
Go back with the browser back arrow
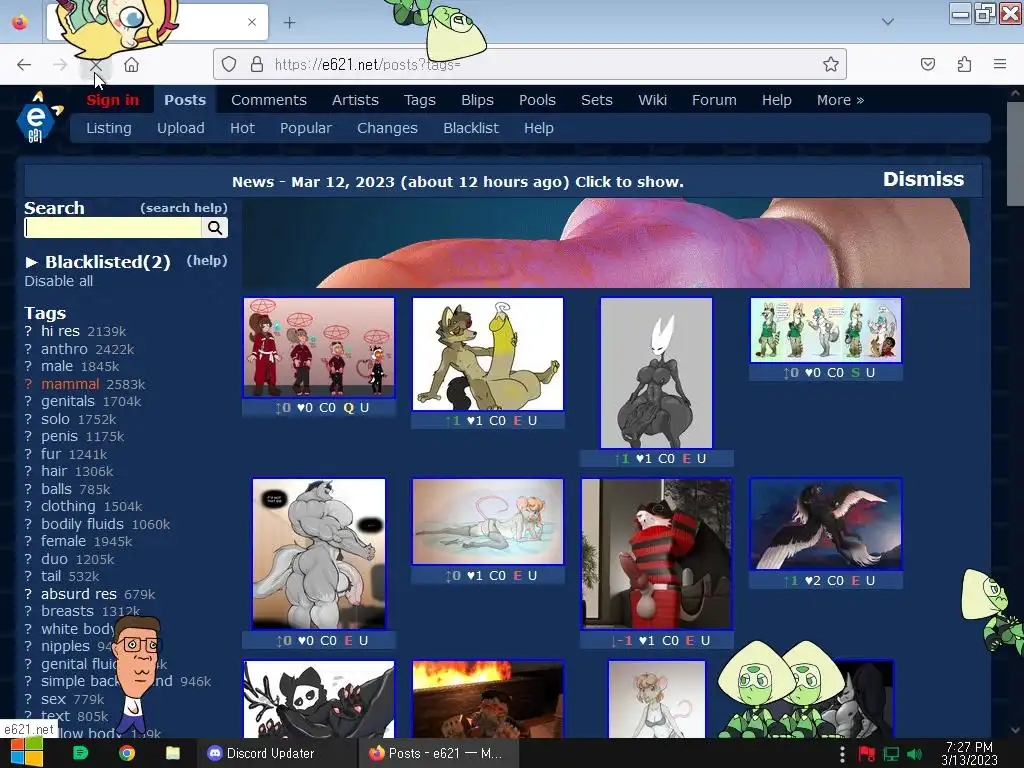pyautogui.click(x=24, y=65)
